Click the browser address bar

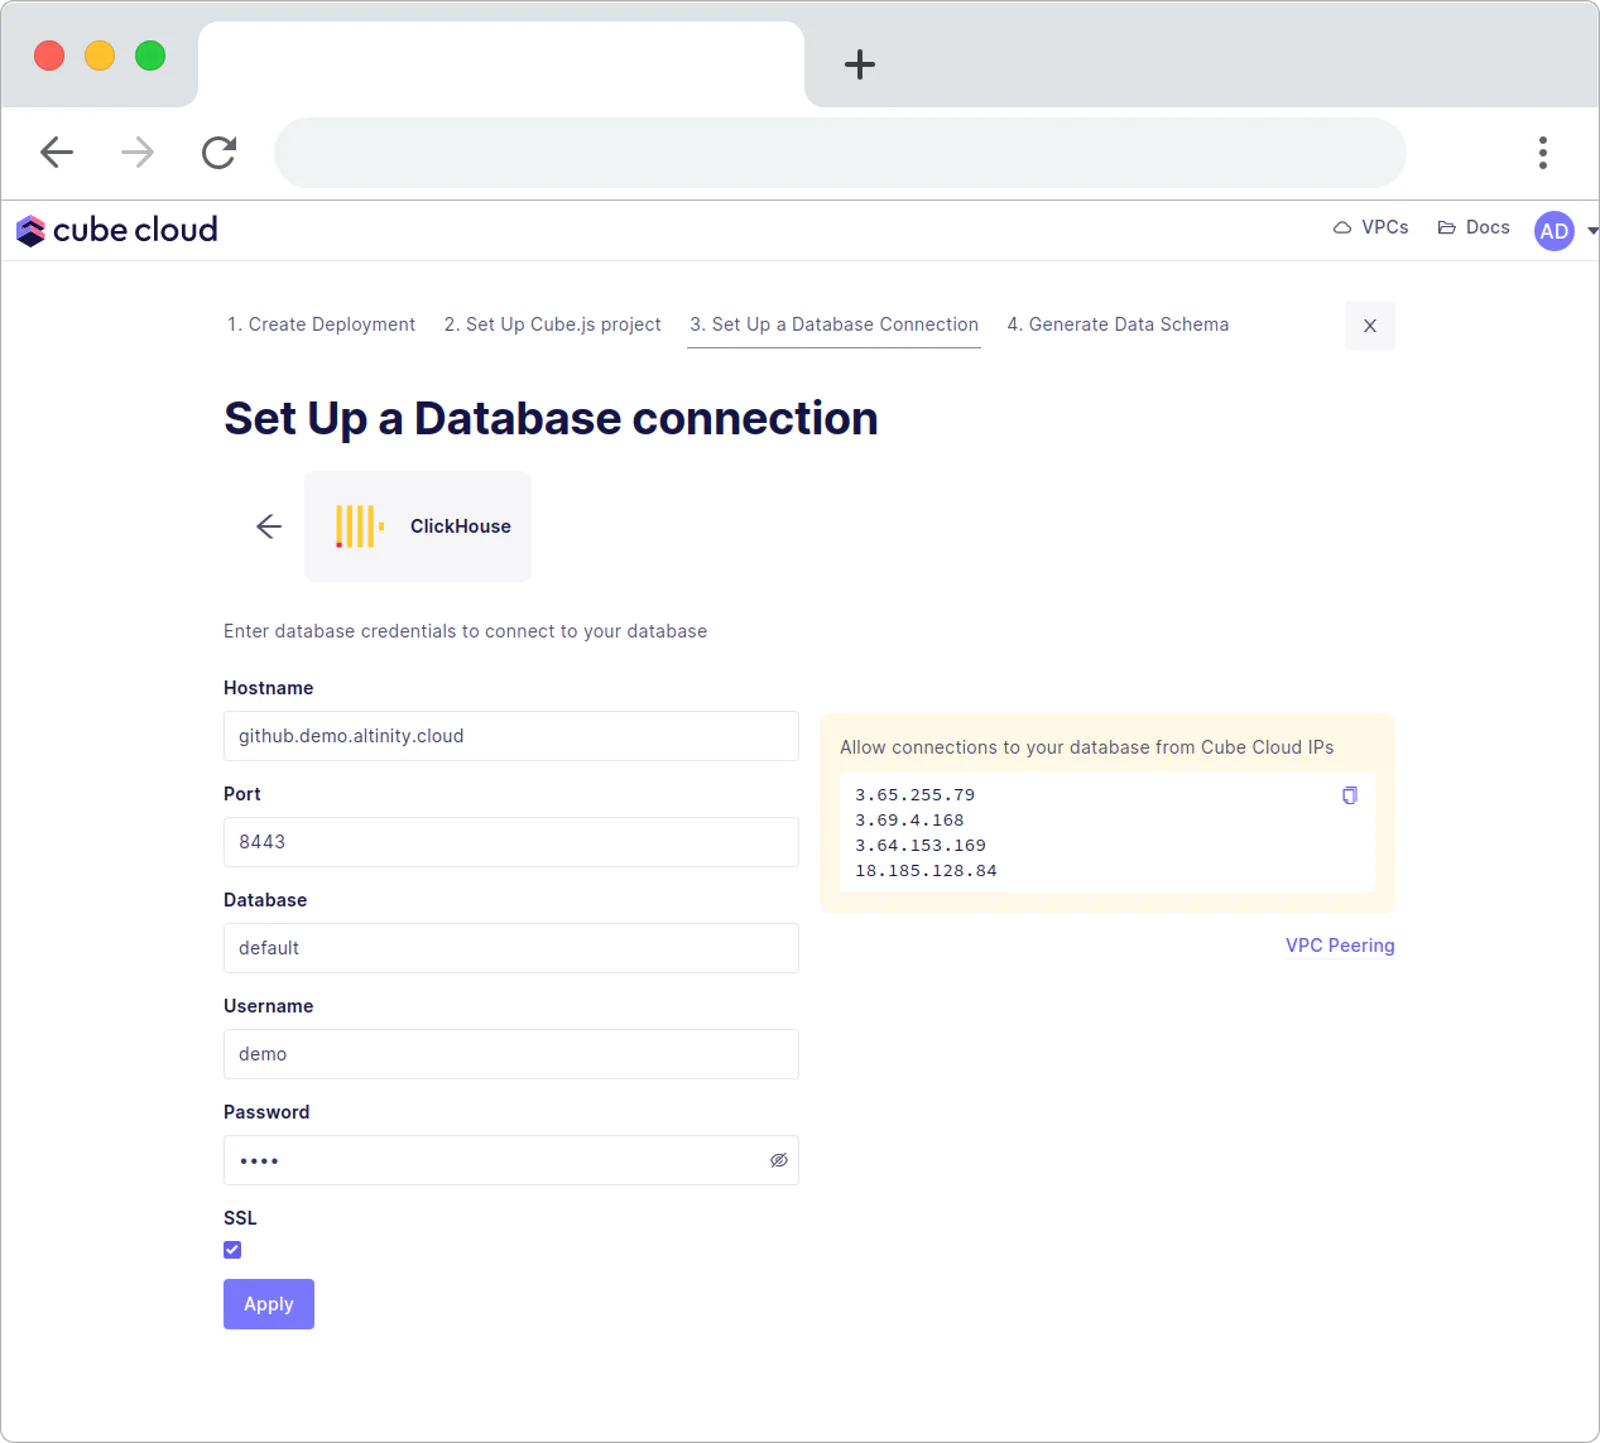840,152
